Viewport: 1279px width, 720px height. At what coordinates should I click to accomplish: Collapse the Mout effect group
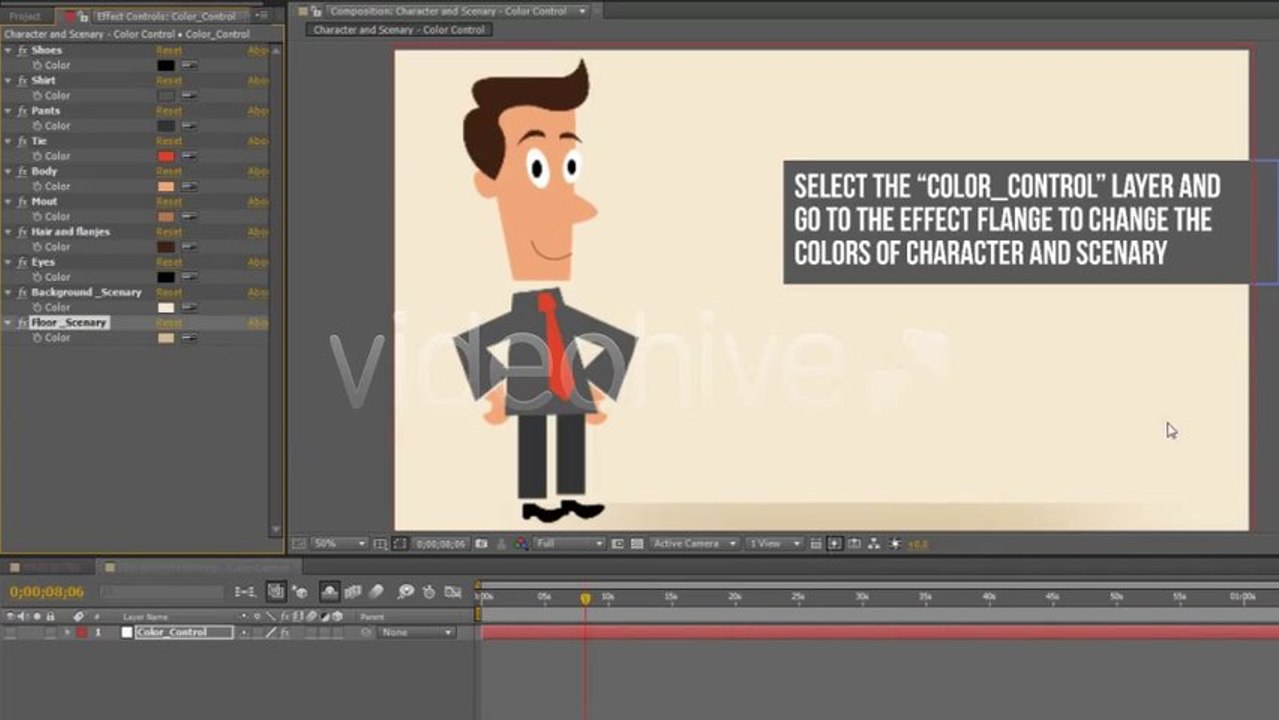click(8, 201)
